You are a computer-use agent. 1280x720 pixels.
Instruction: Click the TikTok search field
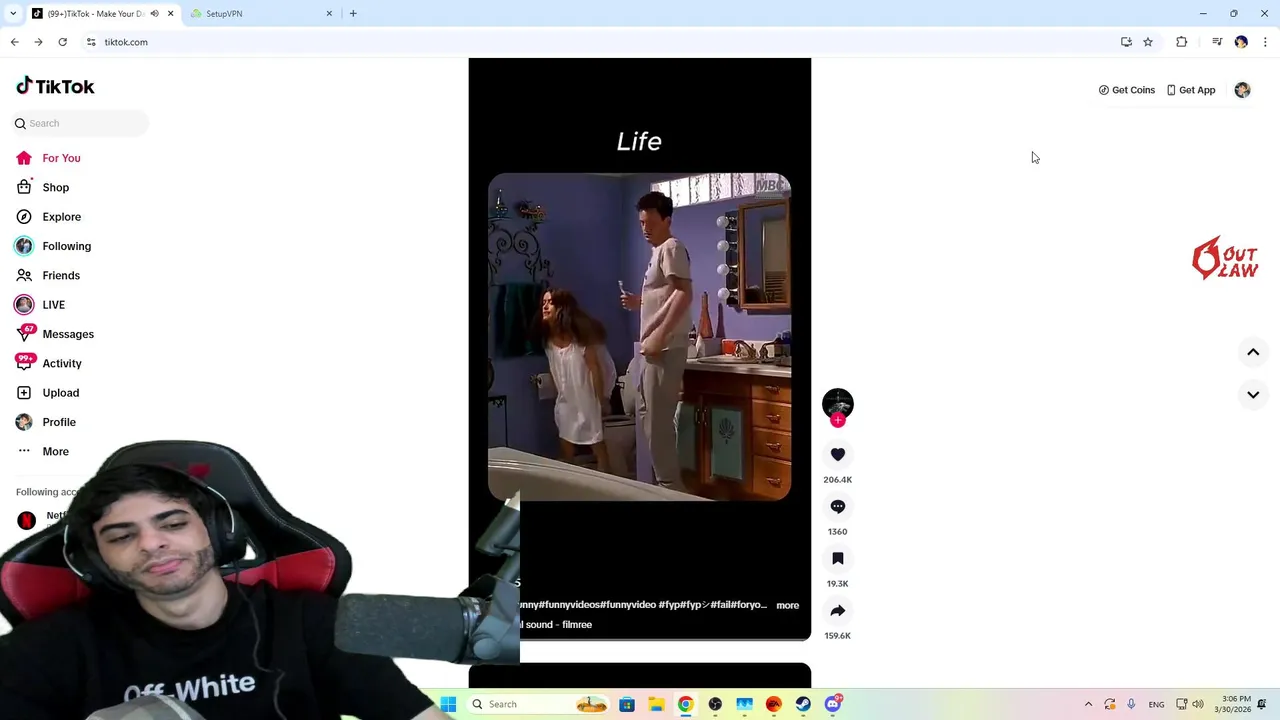(80, 123)
